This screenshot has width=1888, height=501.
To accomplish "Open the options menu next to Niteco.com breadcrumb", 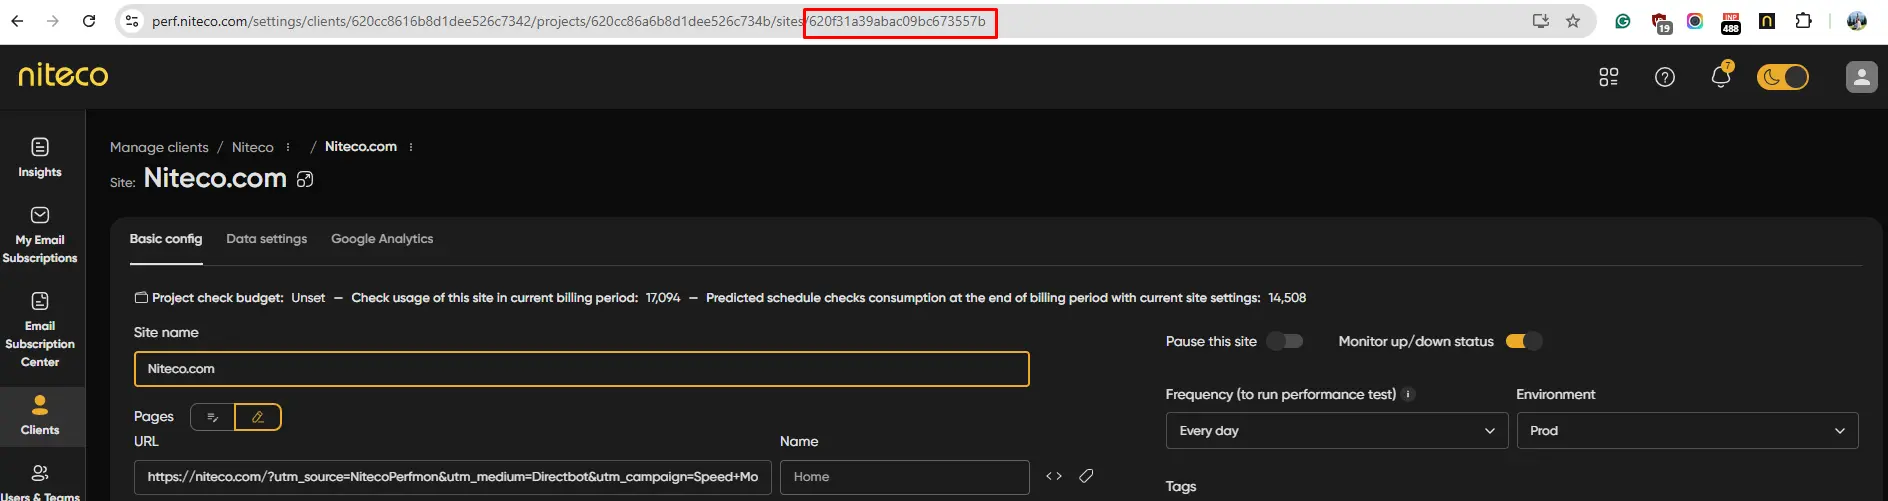I will [x=411, y=147].
